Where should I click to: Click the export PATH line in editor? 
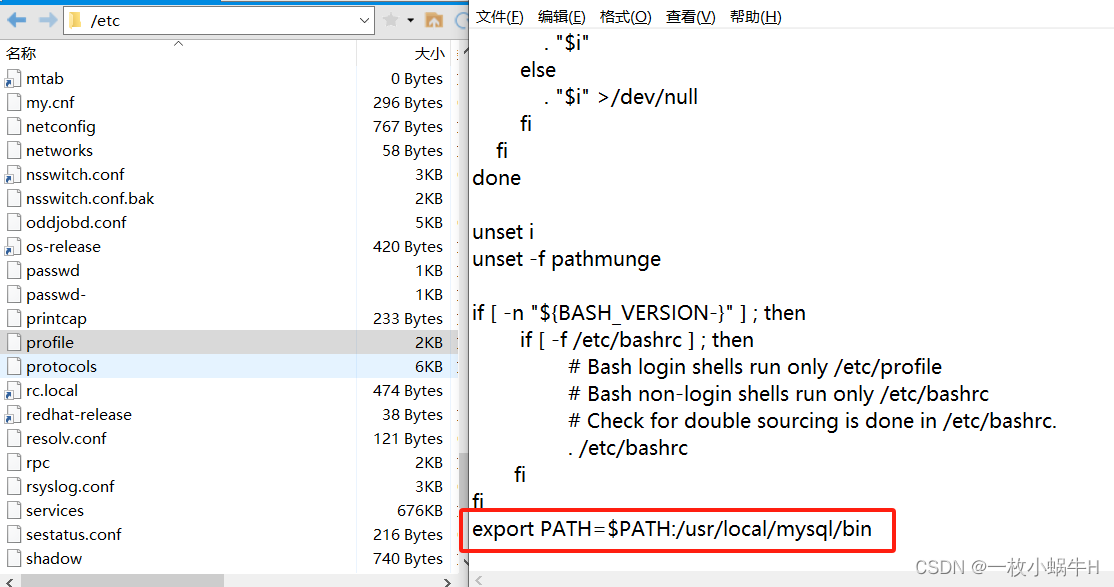(x=672, y=529)
